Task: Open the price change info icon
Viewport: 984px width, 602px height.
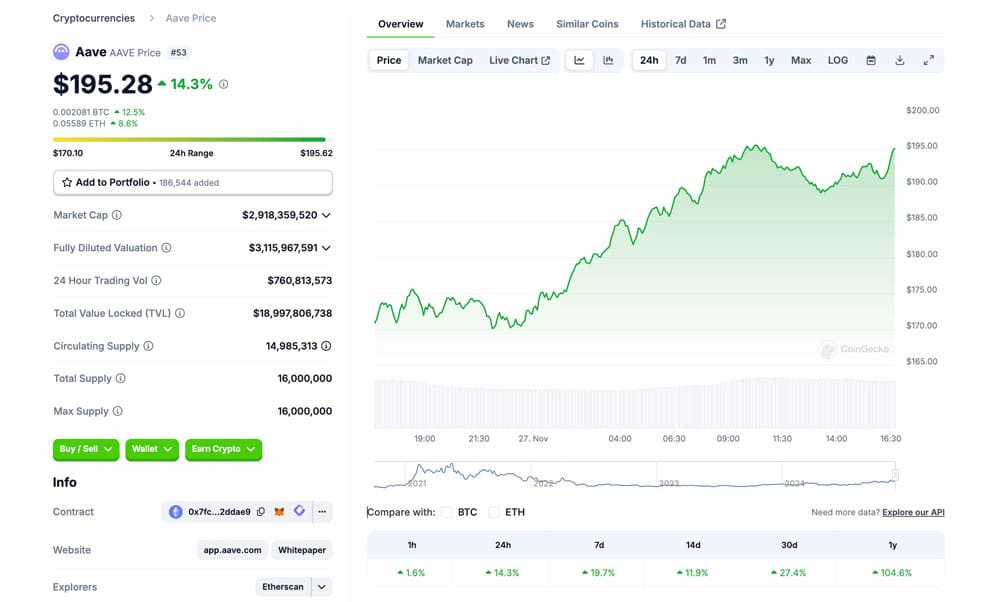Action: click(x=223, y=84)
